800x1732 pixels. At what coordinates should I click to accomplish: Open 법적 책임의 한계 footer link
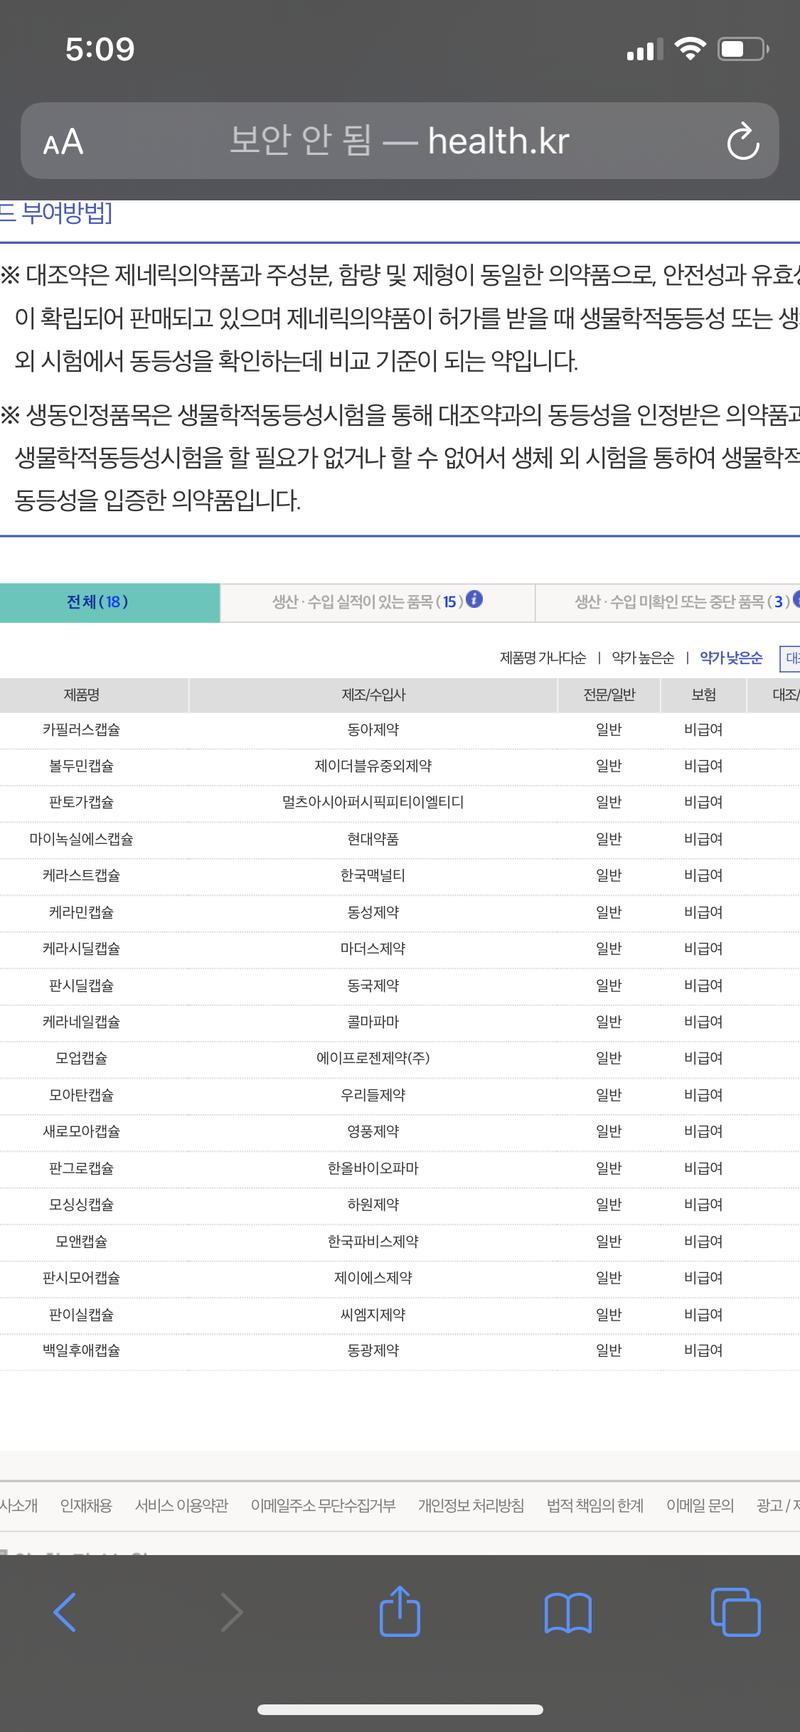point(595,1506)
